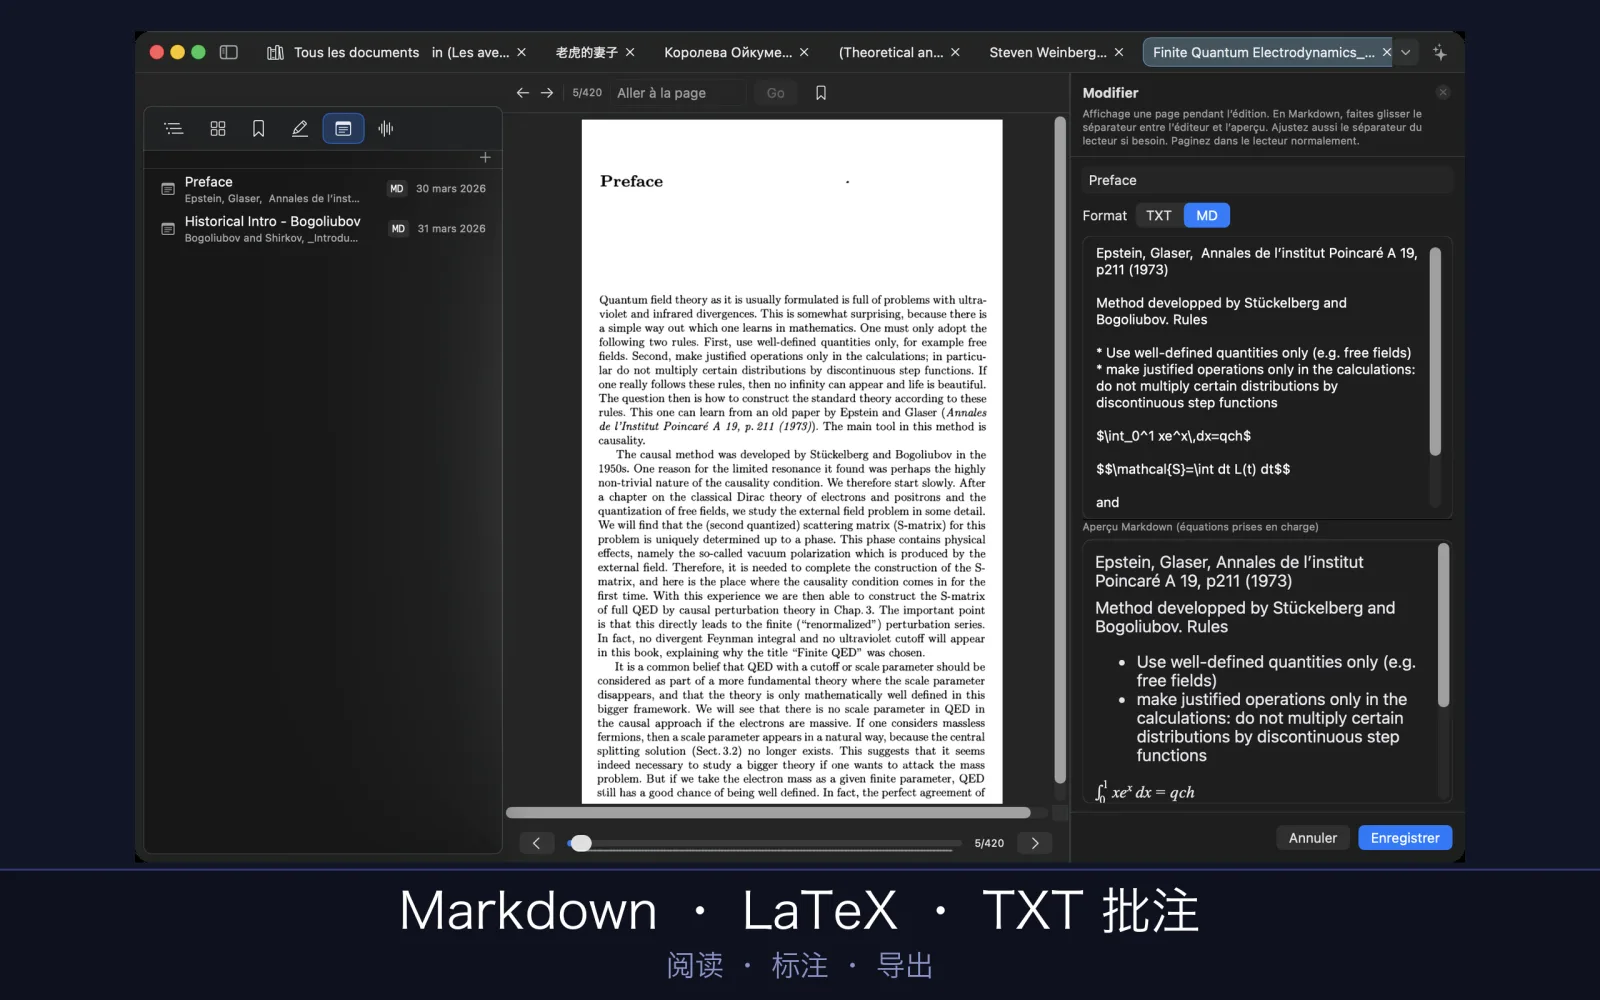Close the Finite Quantum Electrodynamics tab
The width and height of the screenshot is (1600, 1000).
[x=1387, y=52]
